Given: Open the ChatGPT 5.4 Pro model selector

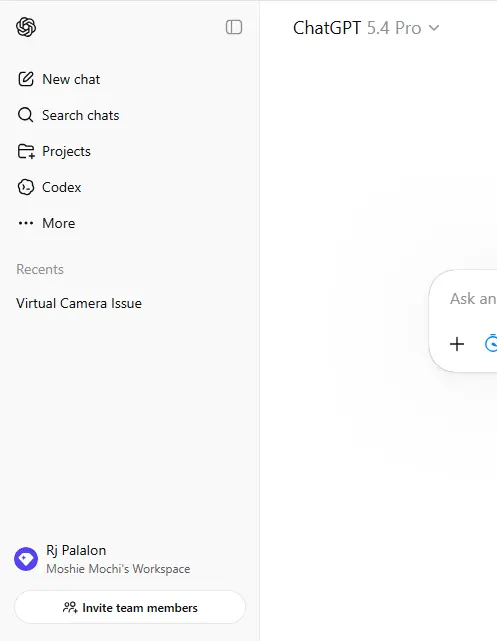Looking at the screenshot, I should point(366,28).
